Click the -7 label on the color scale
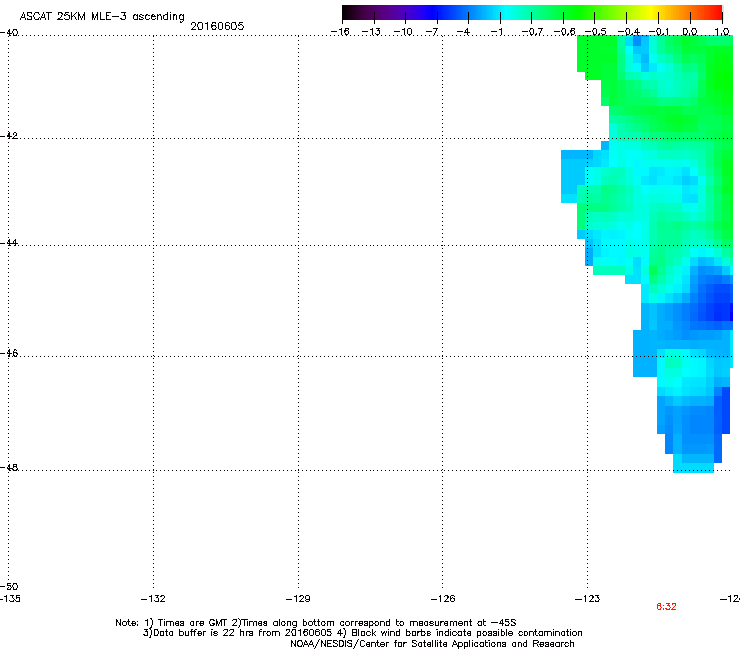Screen dimensions: 740x650 432,32
